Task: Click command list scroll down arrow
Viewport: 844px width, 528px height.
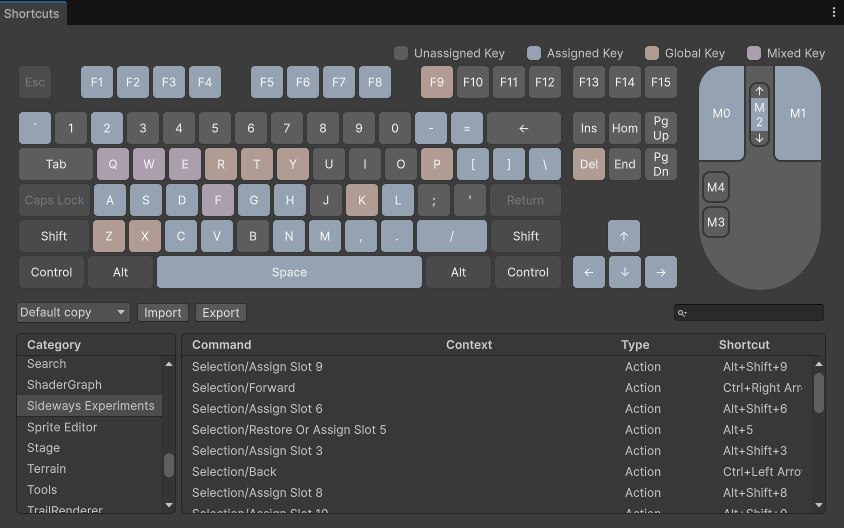Action: click(819, 505)
